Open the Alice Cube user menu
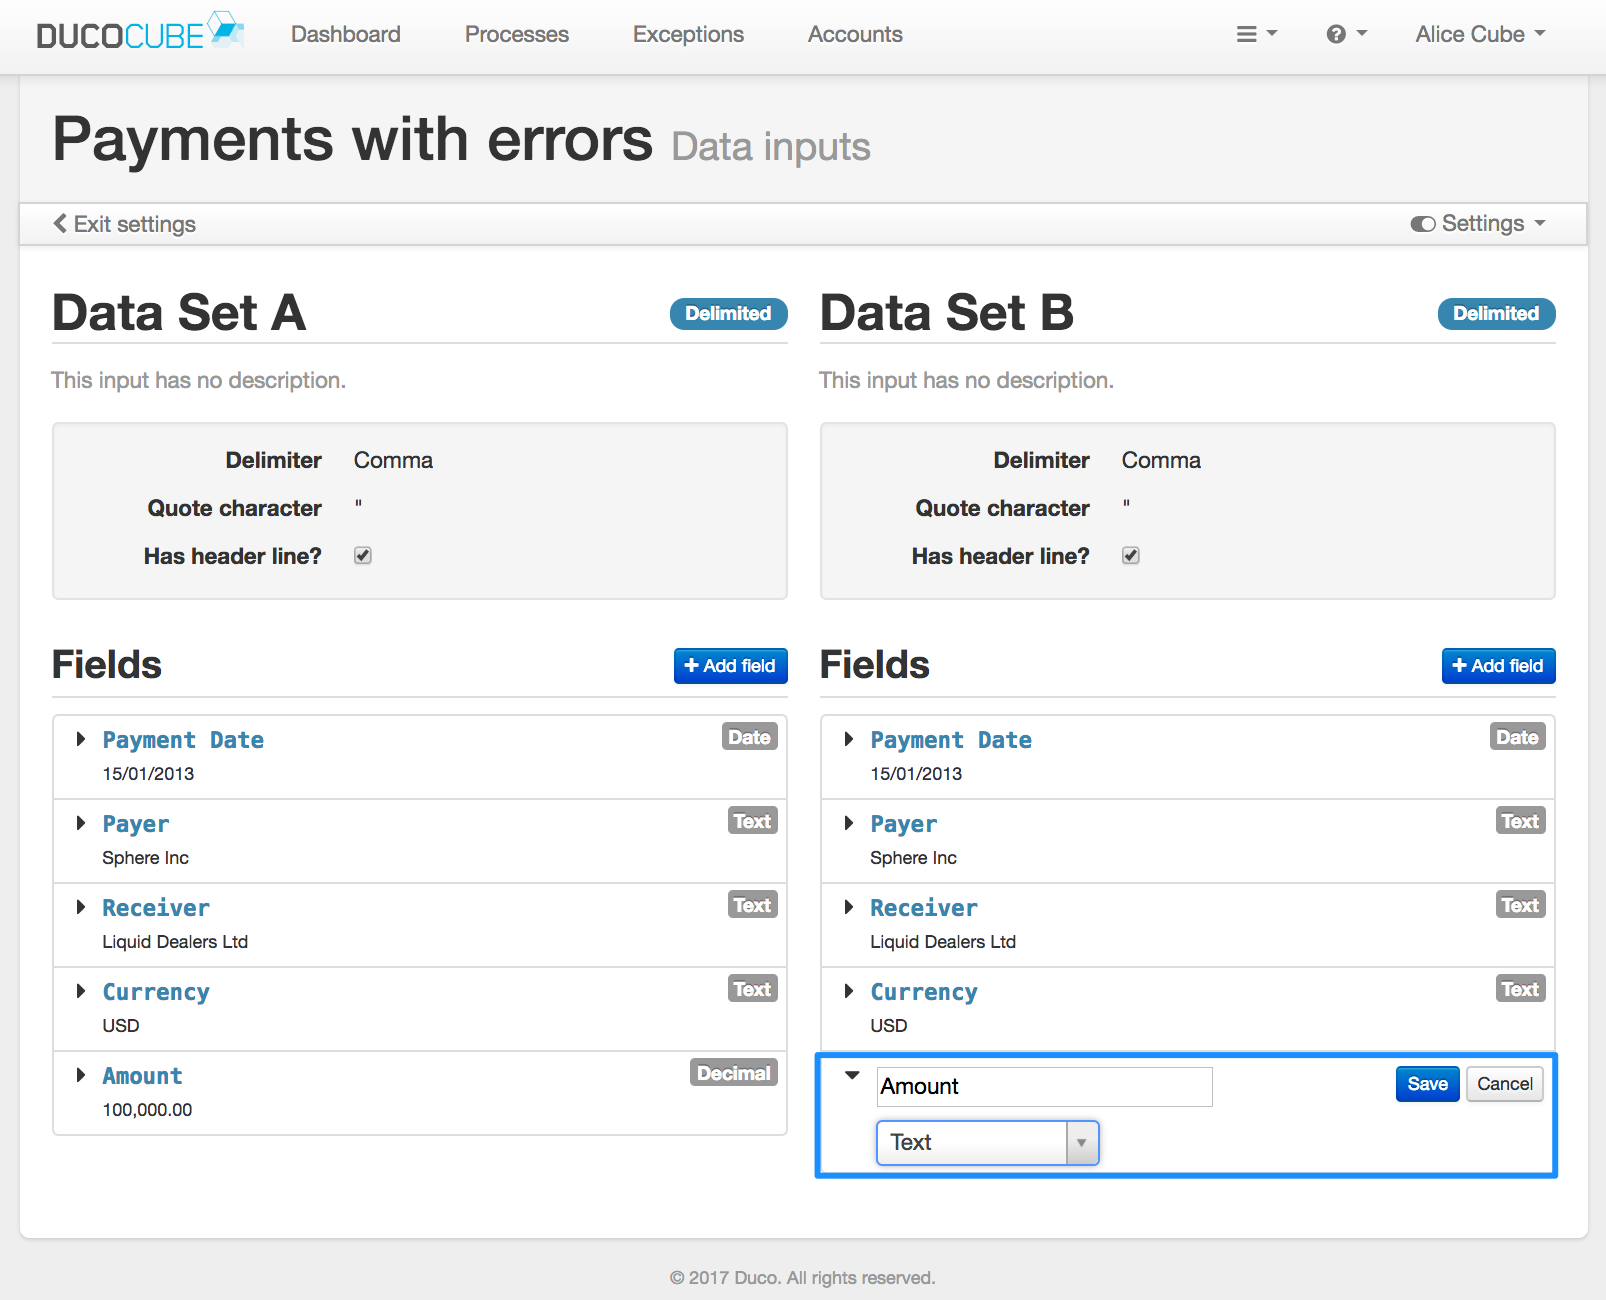The image size is (1606, 1300). (1480, 34)
